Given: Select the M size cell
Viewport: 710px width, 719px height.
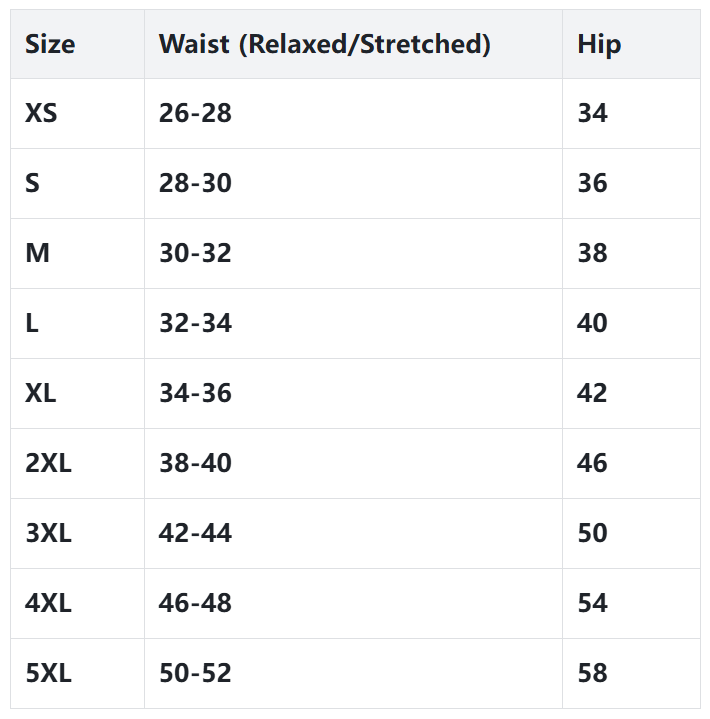Looking at the screenshot, I should (37, 254).
